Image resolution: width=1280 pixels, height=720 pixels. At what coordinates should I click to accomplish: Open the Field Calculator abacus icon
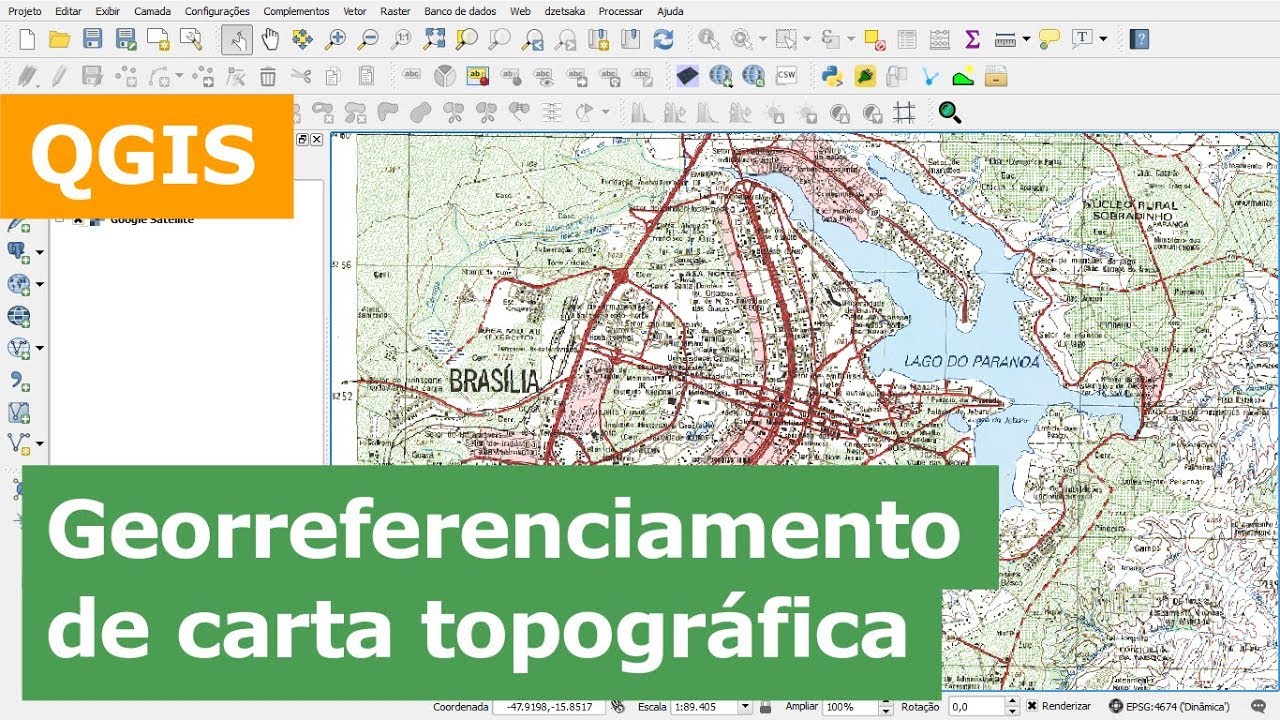coord(939,39)
